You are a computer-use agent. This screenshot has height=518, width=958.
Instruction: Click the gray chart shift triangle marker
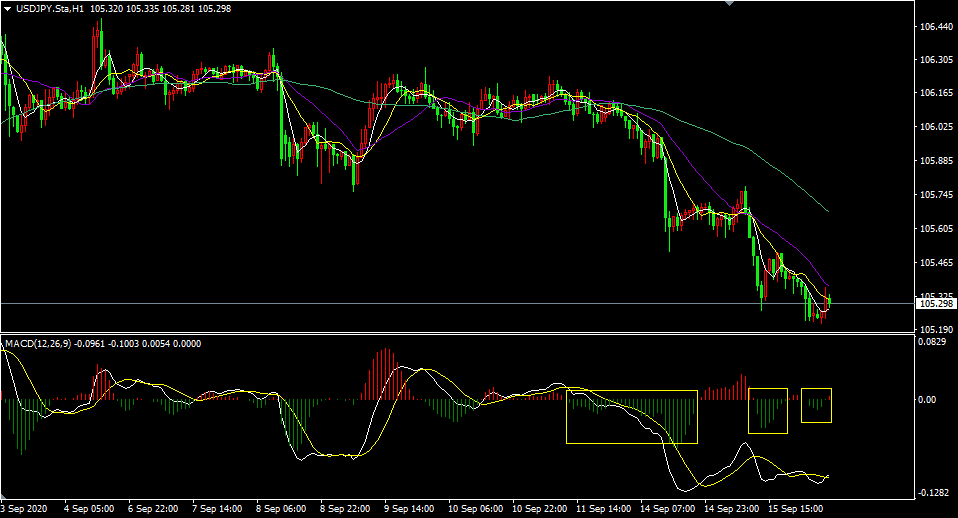point(729,3)
